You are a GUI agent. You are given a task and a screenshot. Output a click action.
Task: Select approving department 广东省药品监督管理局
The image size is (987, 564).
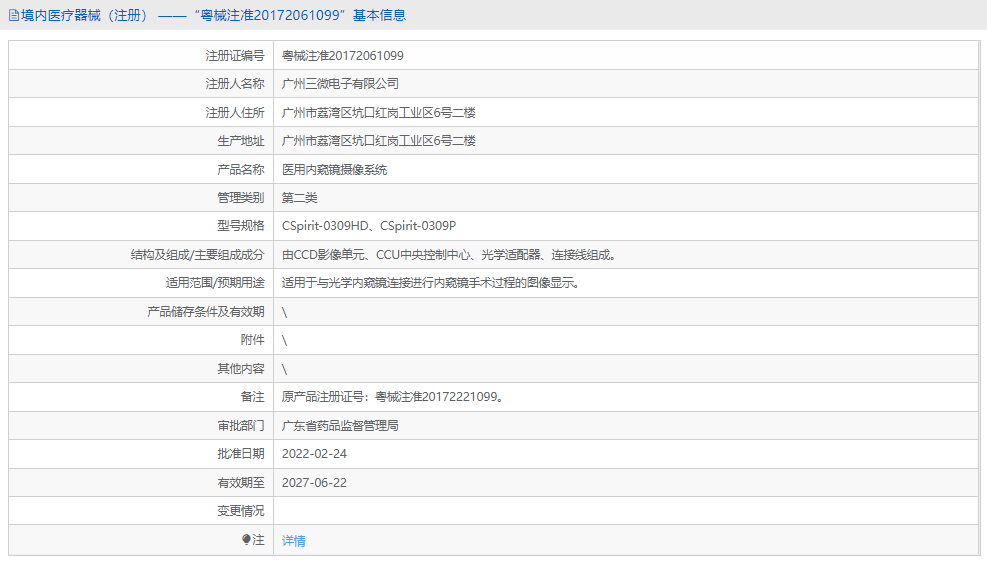pyautogui.click(x=340, y=426)
